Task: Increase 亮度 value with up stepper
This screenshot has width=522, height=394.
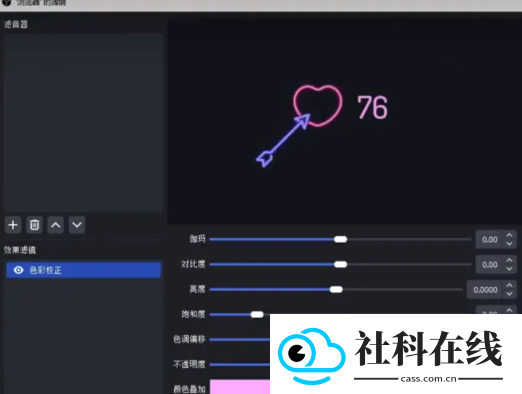Action: point(509,285)
